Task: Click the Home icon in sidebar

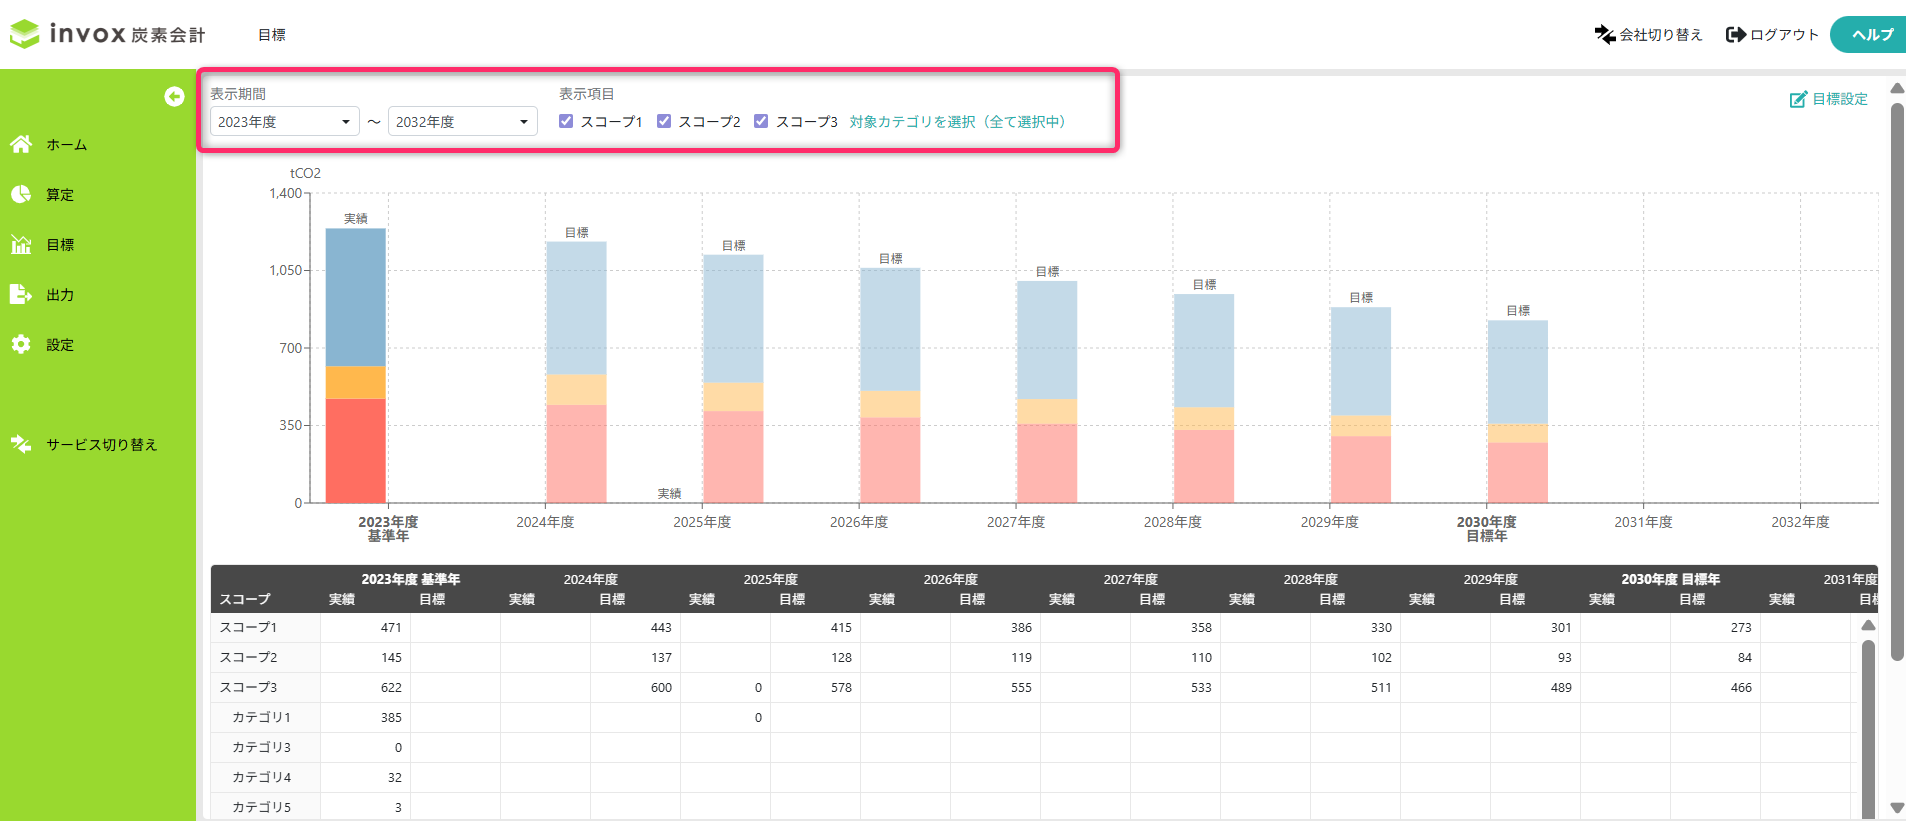Action: click(21, 145)
